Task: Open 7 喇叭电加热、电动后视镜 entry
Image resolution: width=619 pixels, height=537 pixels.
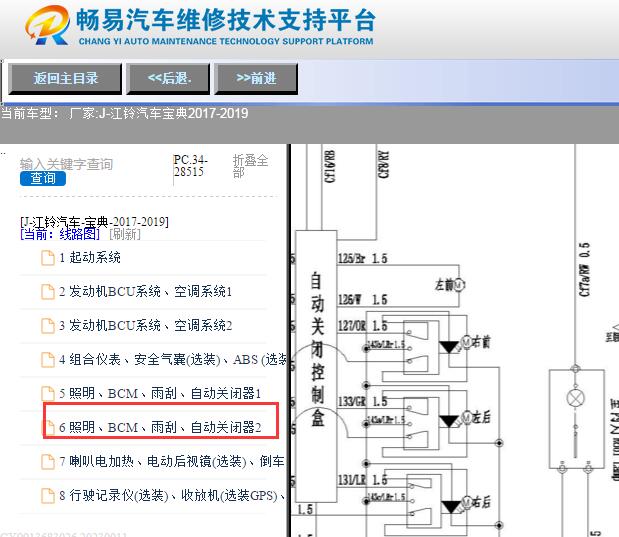Action: 172,462
